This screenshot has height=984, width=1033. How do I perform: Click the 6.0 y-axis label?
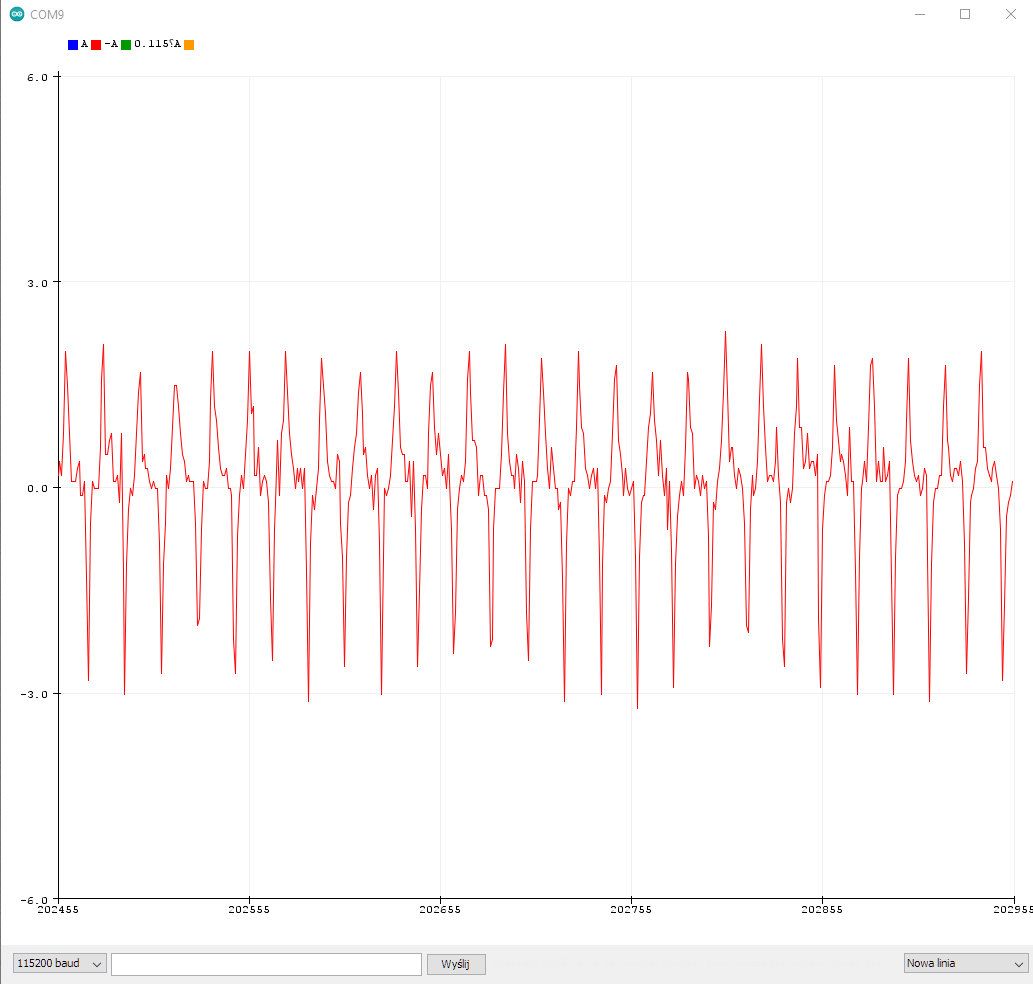click(x=38, y=78)
